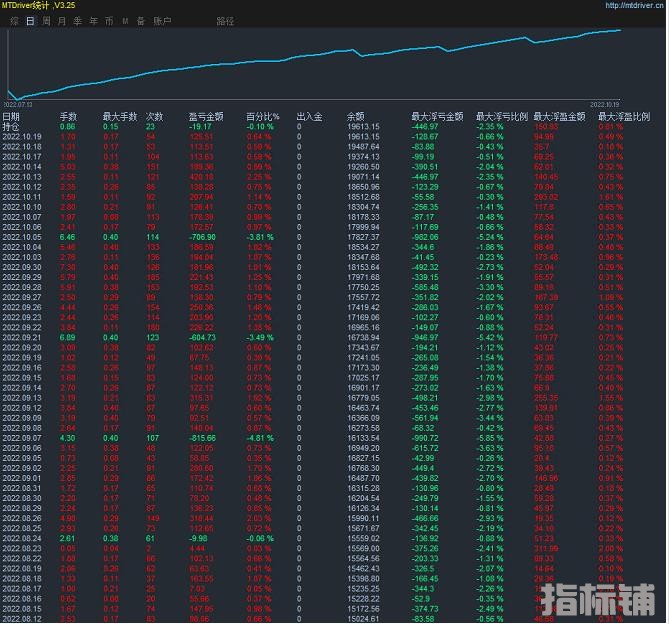Click the 日期 column header
The width and height of the screenshot is (669, 624).
[x=12, y=117]
